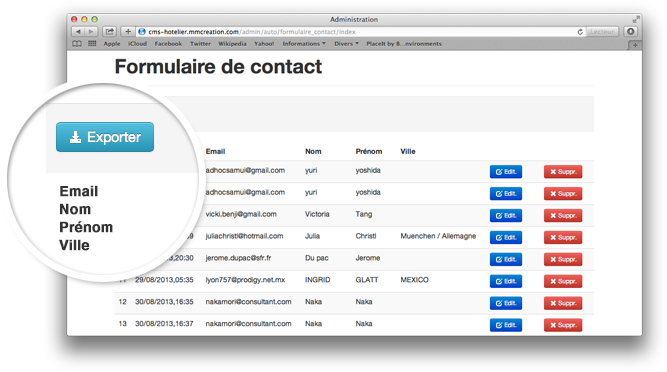Open the Share icon in Safari toolbar

coord(109,31)
